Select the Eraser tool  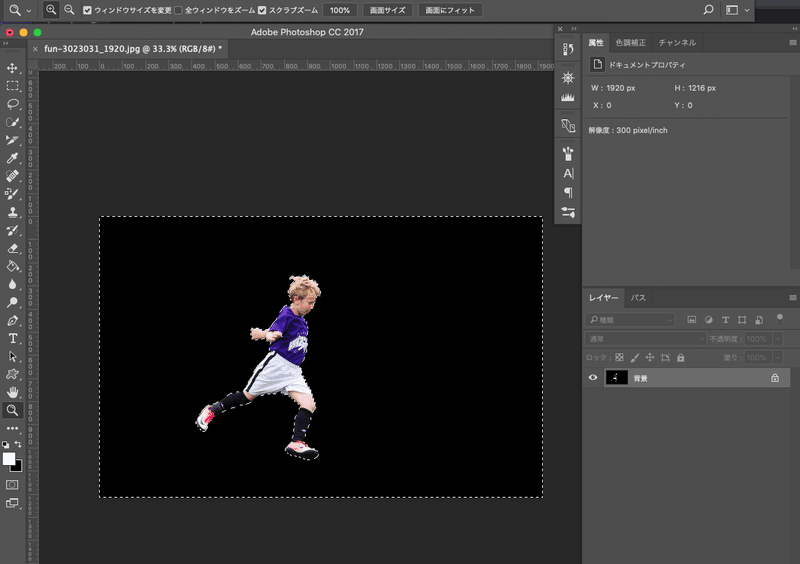coord(12,249)
